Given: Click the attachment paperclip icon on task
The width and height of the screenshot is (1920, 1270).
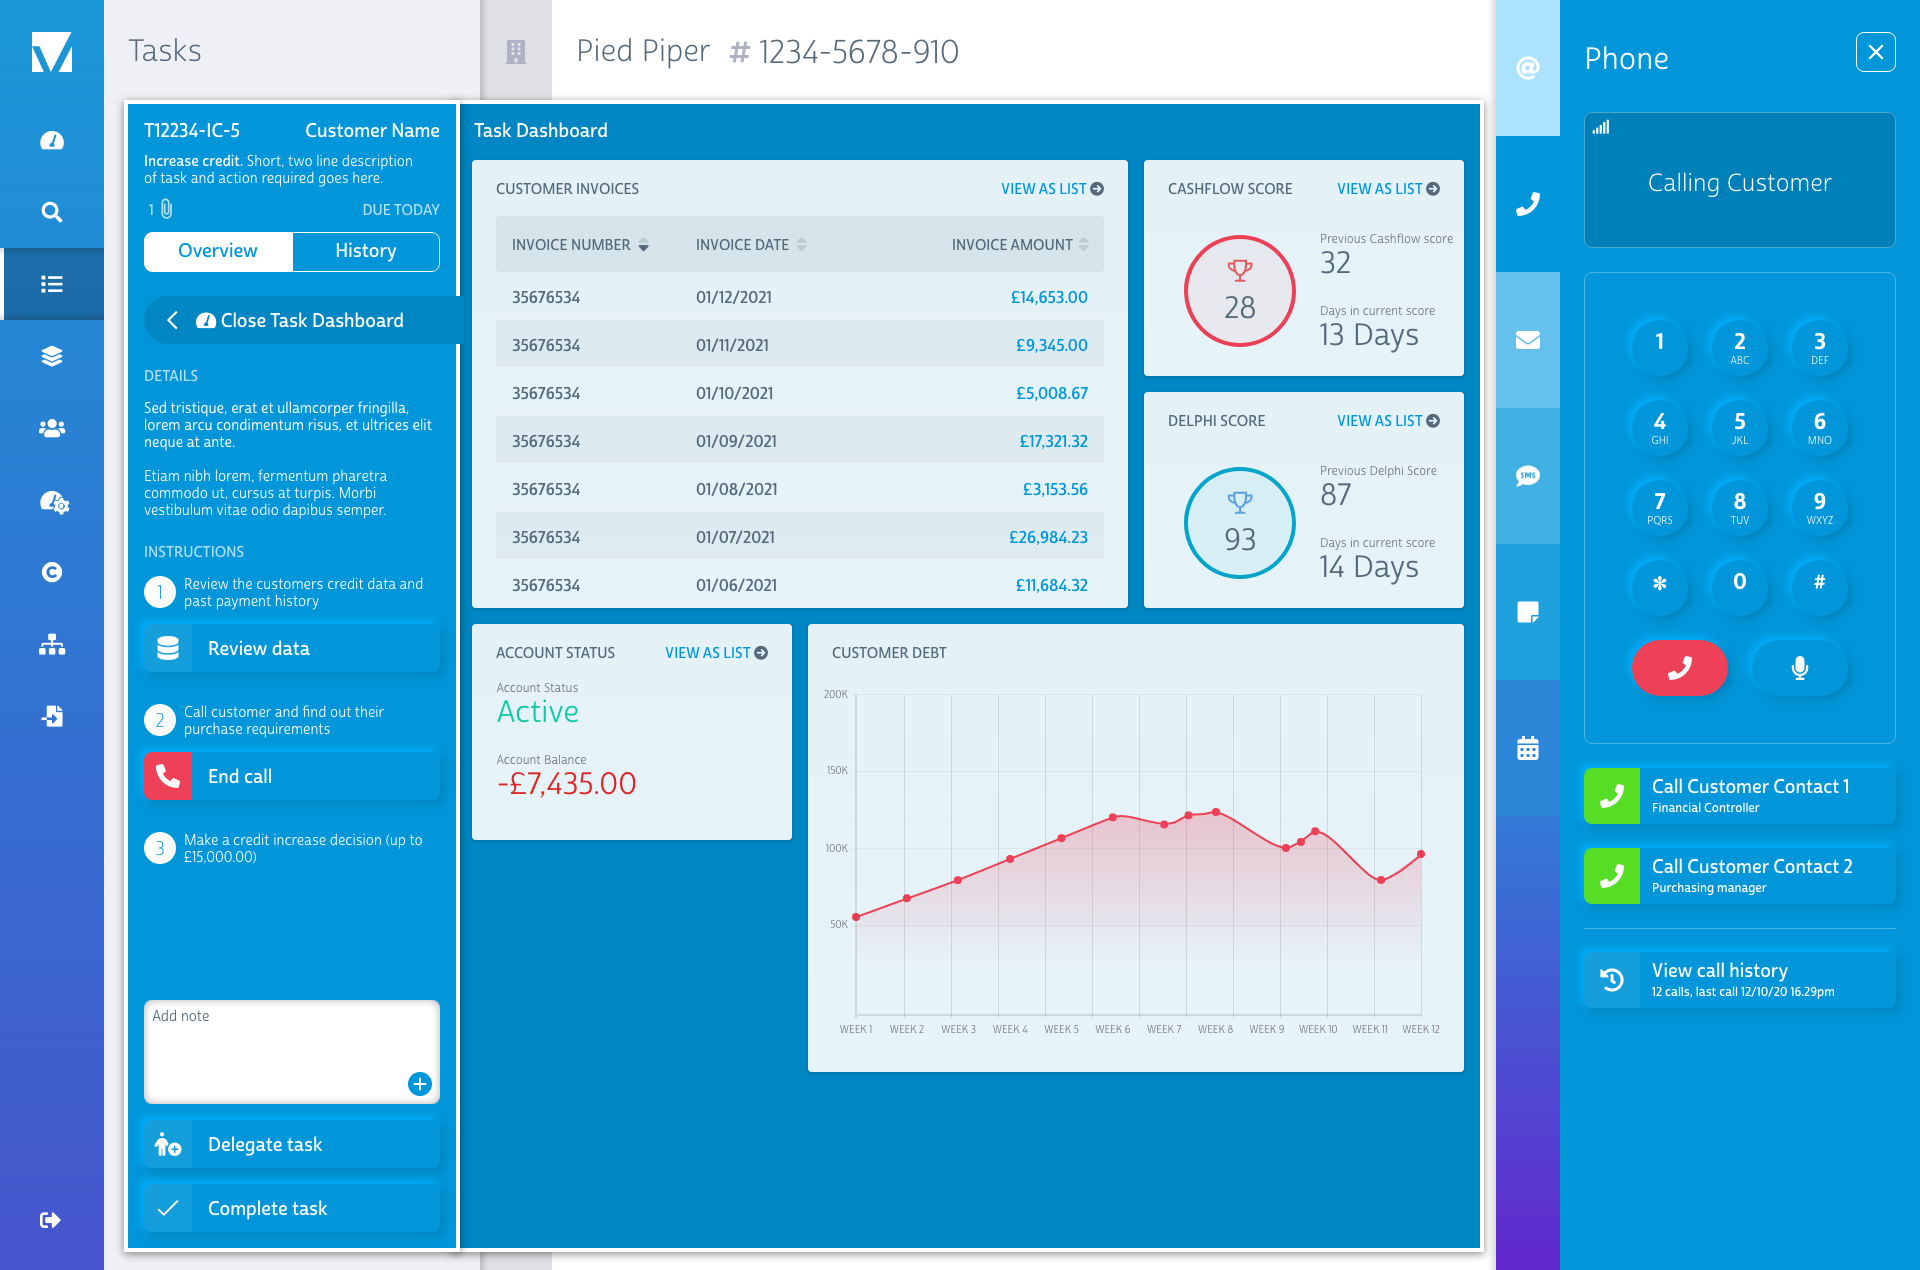Looking at the screenshot, I should [x=167, y=209].
